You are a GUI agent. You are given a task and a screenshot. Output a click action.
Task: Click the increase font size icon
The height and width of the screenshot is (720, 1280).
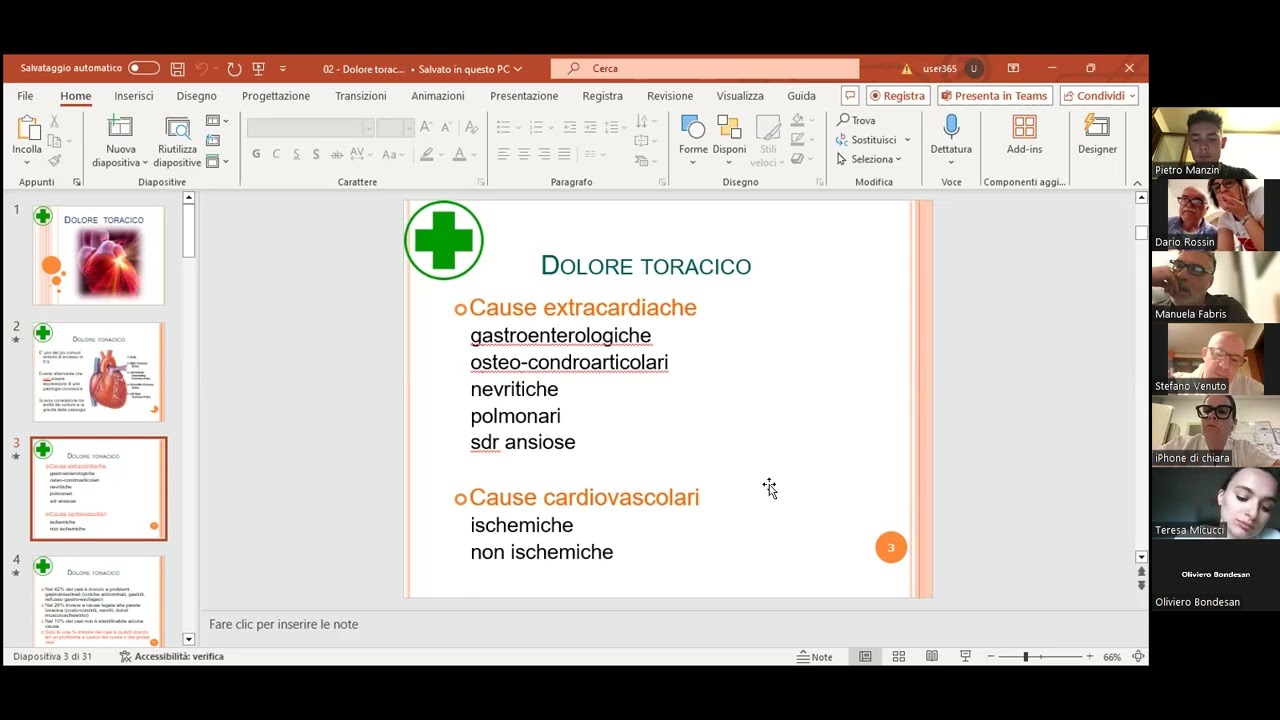(x=426, y=127)
